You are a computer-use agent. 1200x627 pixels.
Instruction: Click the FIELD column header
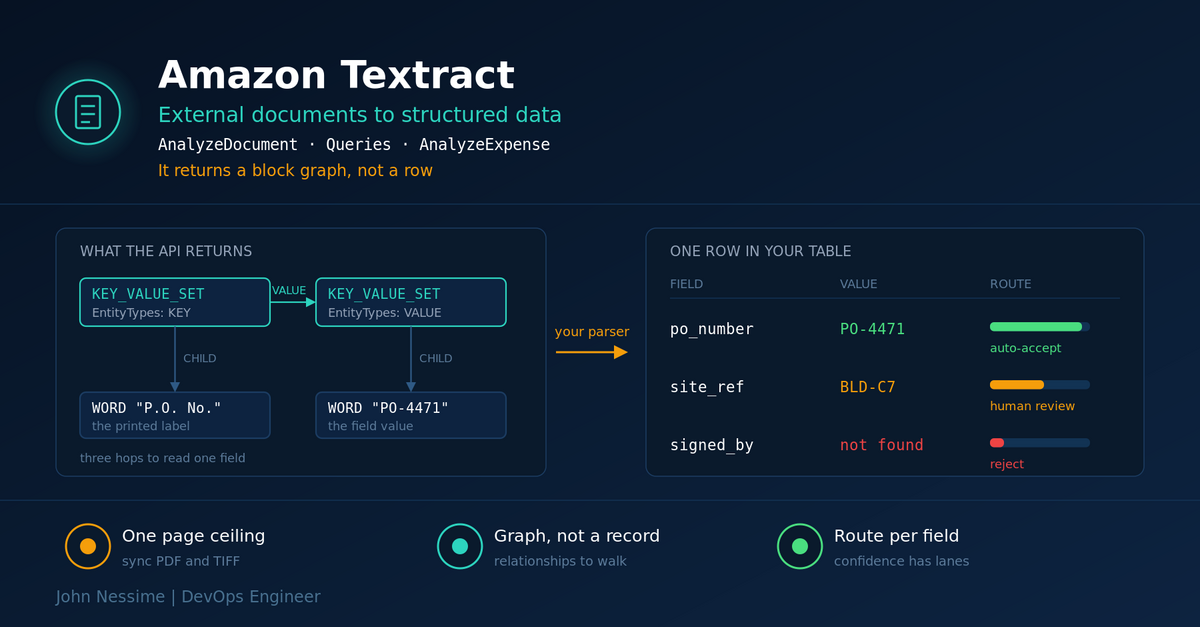coord(687,284)
